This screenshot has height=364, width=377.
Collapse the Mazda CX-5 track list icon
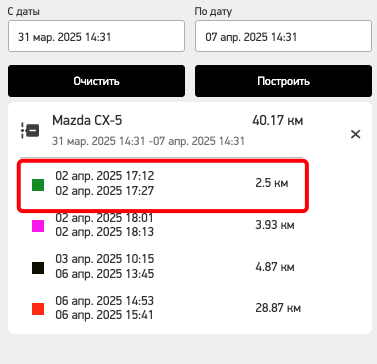(x=30, y=130)
